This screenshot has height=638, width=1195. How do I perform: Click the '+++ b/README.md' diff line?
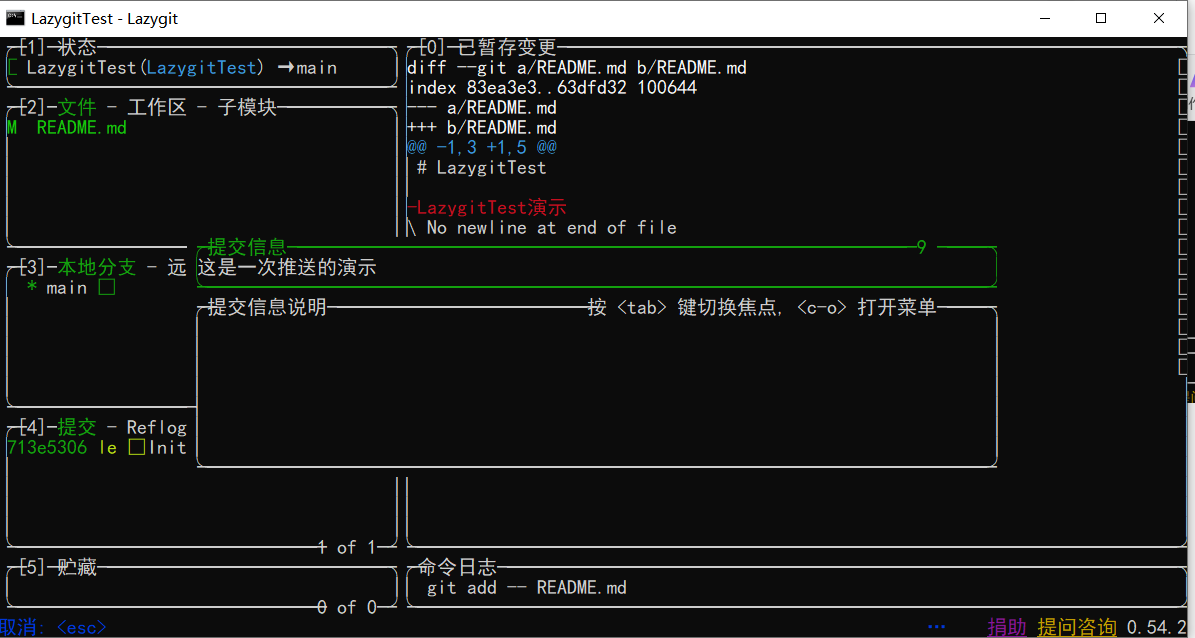482,128
